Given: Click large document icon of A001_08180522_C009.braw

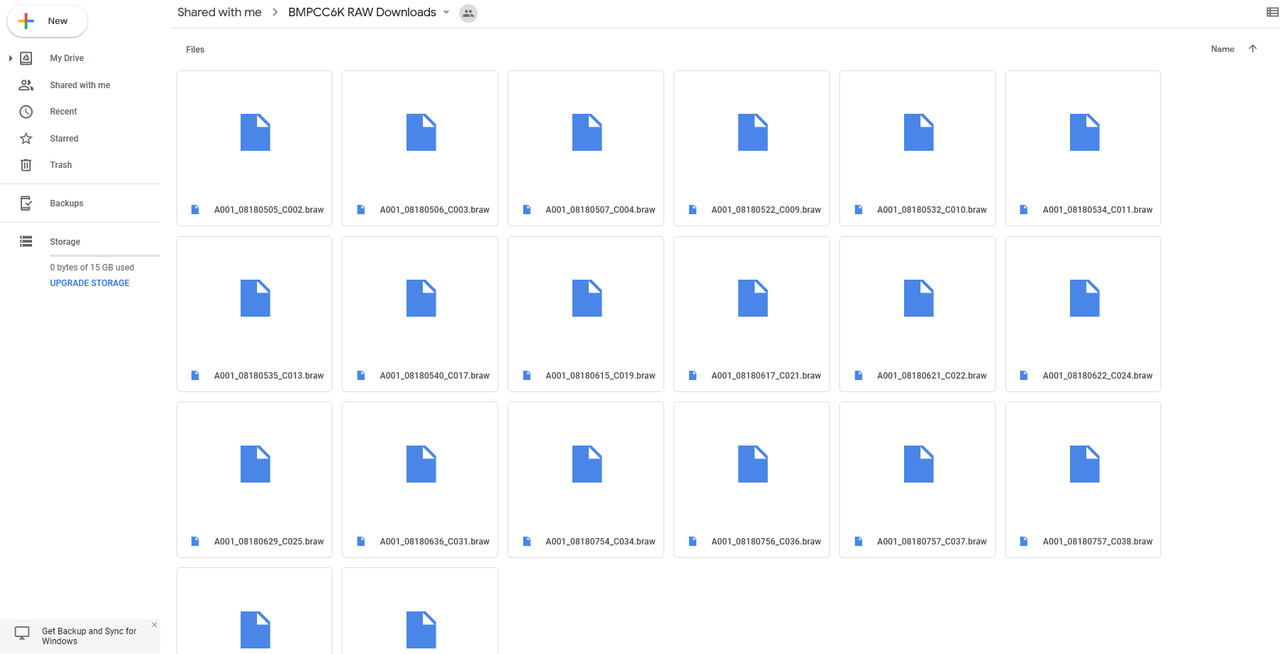Looking at the screenshot, I should click(x=753, y=133).
